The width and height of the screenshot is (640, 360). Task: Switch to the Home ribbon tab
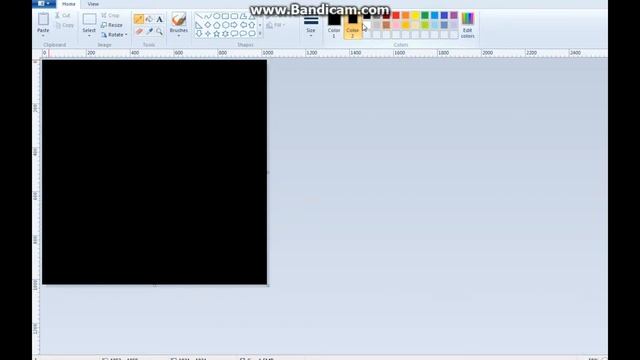[x=69, y=4]
